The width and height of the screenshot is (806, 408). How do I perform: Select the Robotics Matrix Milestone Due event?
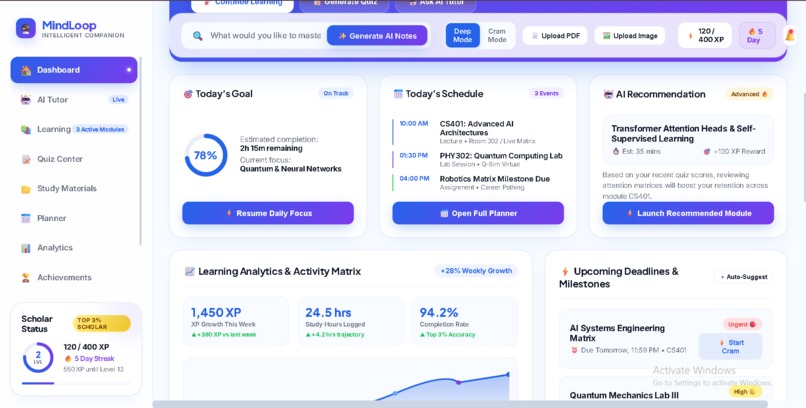coord(478,182)
